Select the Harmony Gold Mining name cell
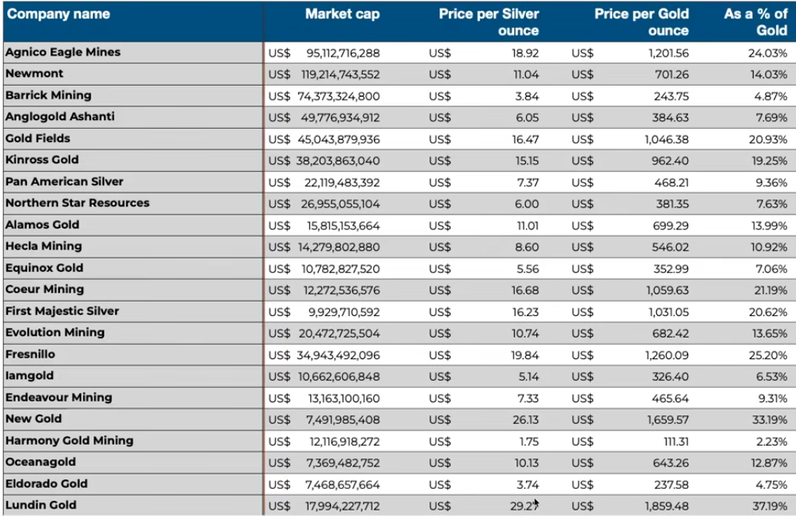This screenshot has width=796, height=516. pyautogui.click(x=69, y=441)
